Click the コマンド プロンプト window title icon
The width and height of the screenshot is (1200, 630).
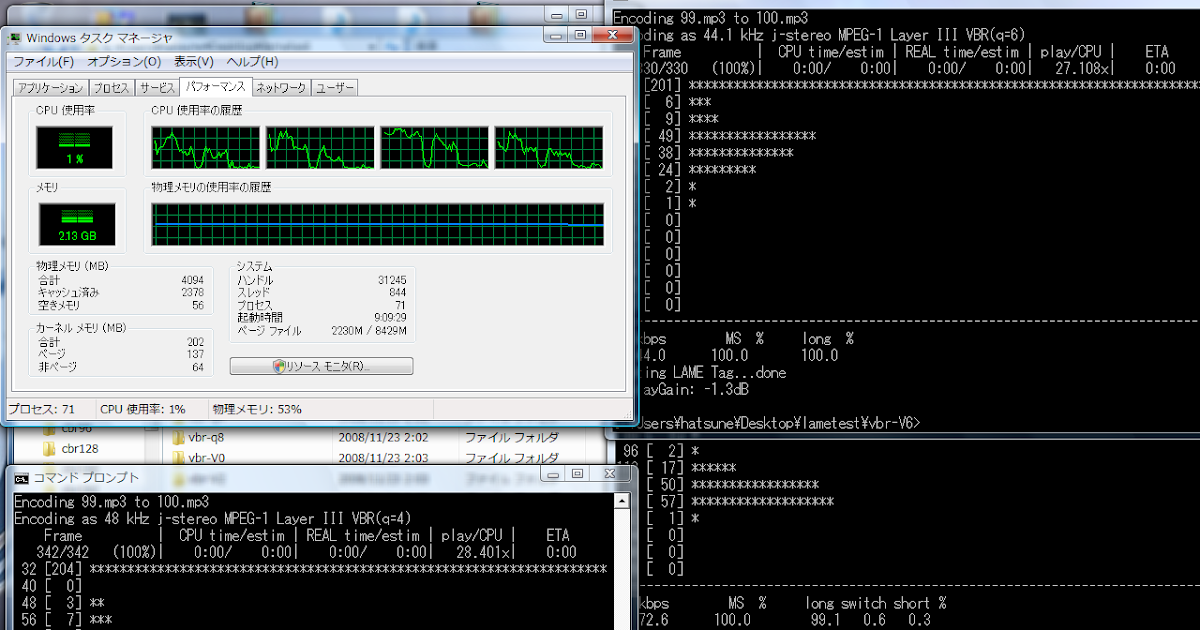(x=21, y=477)
